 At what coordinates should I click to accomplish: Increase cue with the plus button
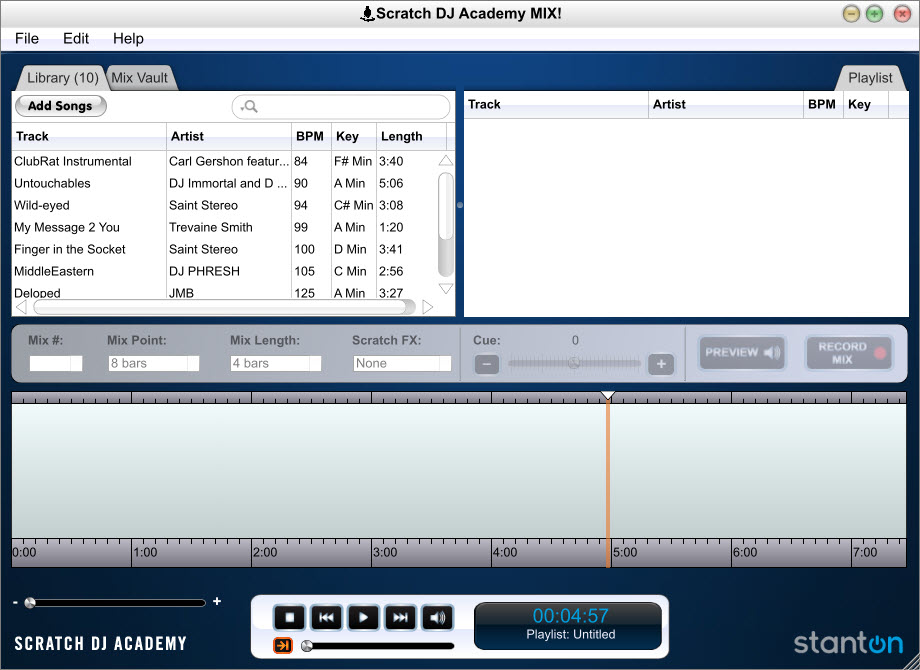(661, 364)
